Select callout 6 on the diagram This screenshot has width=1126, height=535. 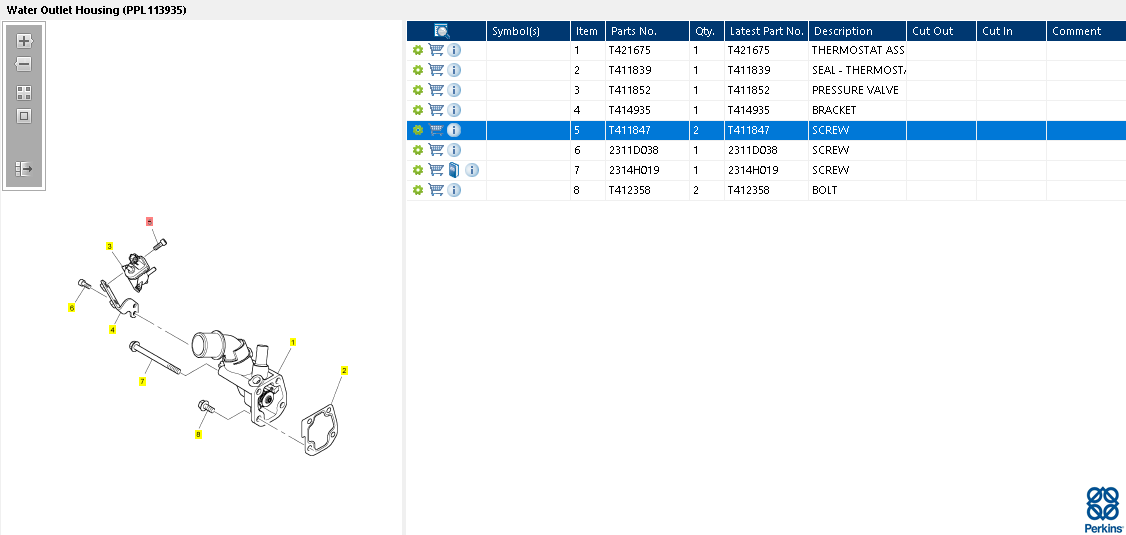tap(71, 308)
